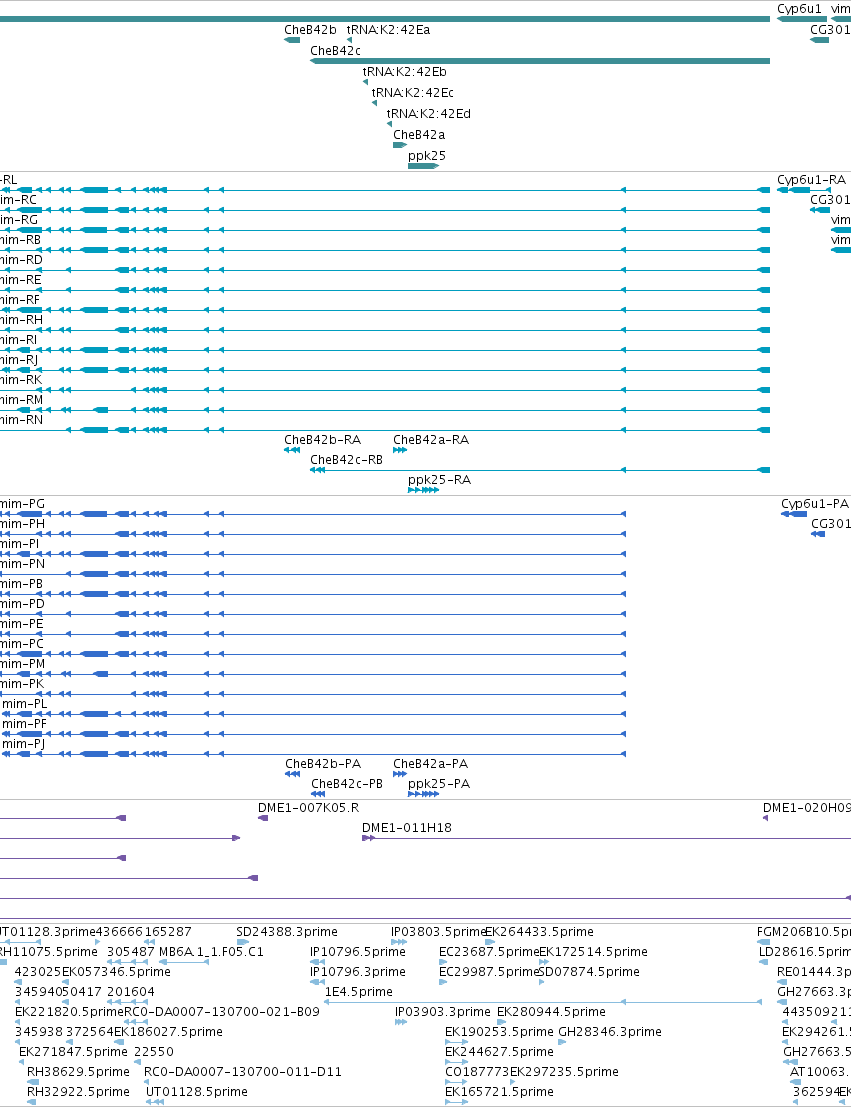The image size is (851, 1107).
Task: Click the tRNA:K2:42Ea gene label
Action: click(388, 30)
